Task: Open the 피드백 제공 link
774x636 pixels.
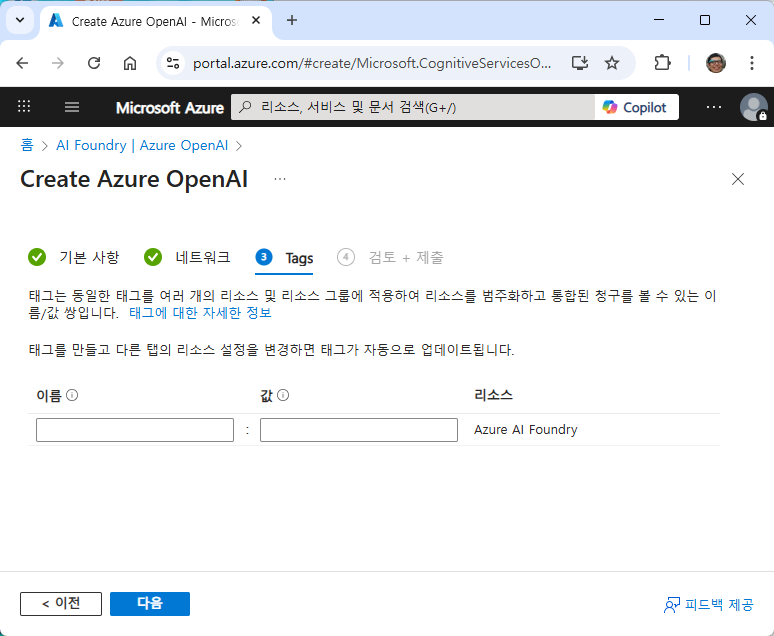Action: [708, 604]
